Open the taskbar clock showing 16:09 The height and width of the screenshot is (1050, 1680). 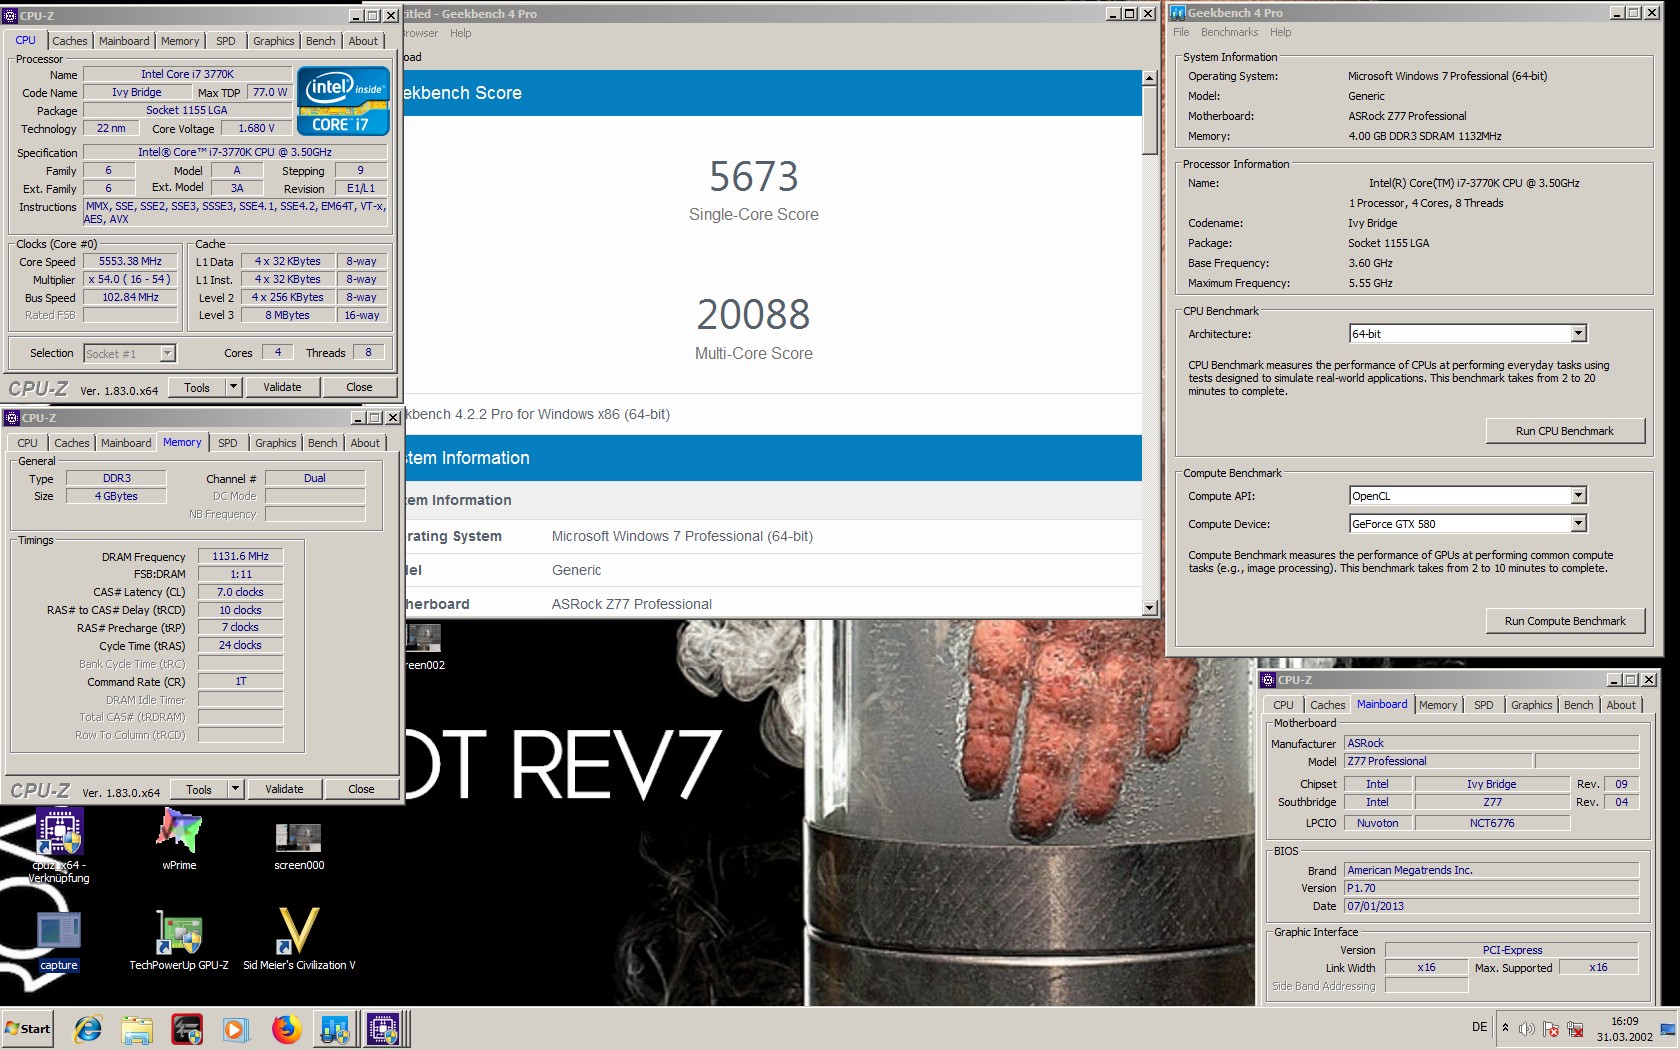click(1624, 1029)
